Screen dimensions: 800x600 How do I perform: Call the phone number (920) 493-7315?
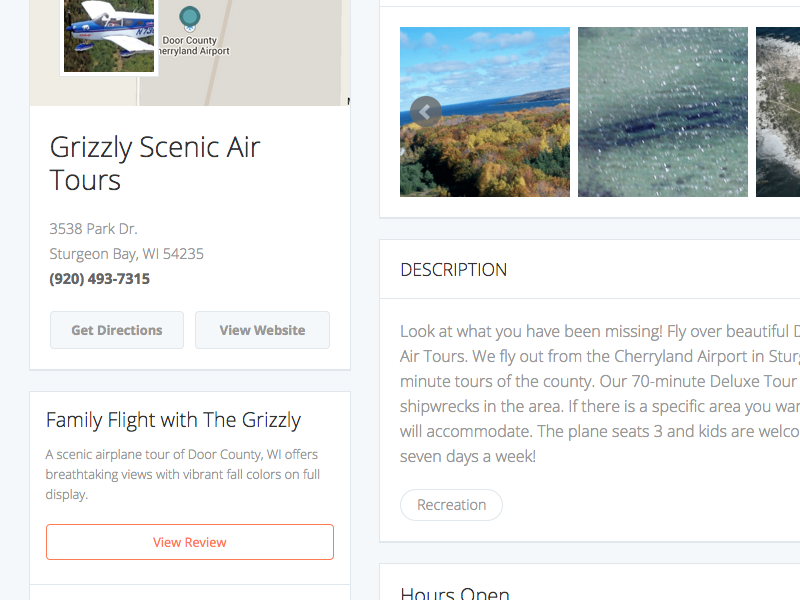100,279
